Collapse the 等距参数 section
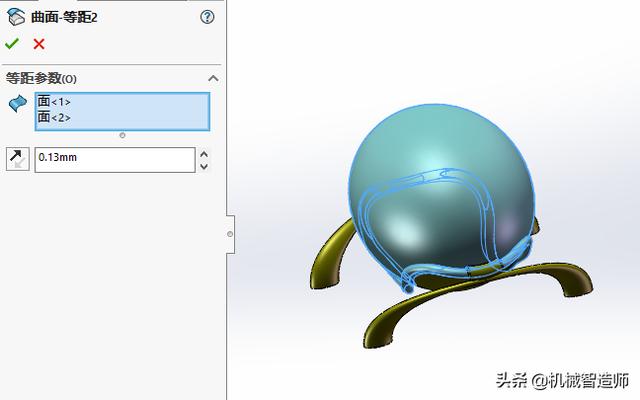This screenshot has width=640, height=400. 212,78
